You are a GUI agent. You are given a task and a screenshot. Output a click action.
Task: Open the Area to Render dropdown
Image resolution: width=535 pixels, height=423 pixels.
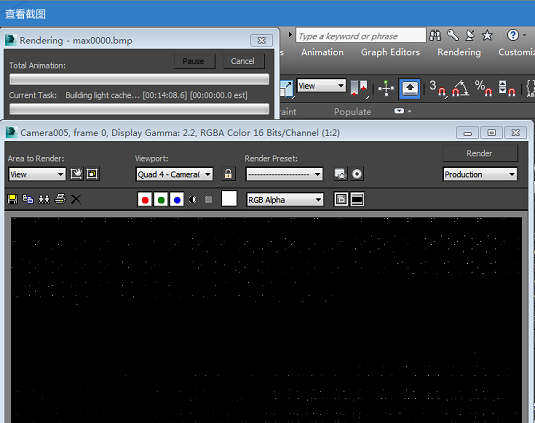[37, 174]
